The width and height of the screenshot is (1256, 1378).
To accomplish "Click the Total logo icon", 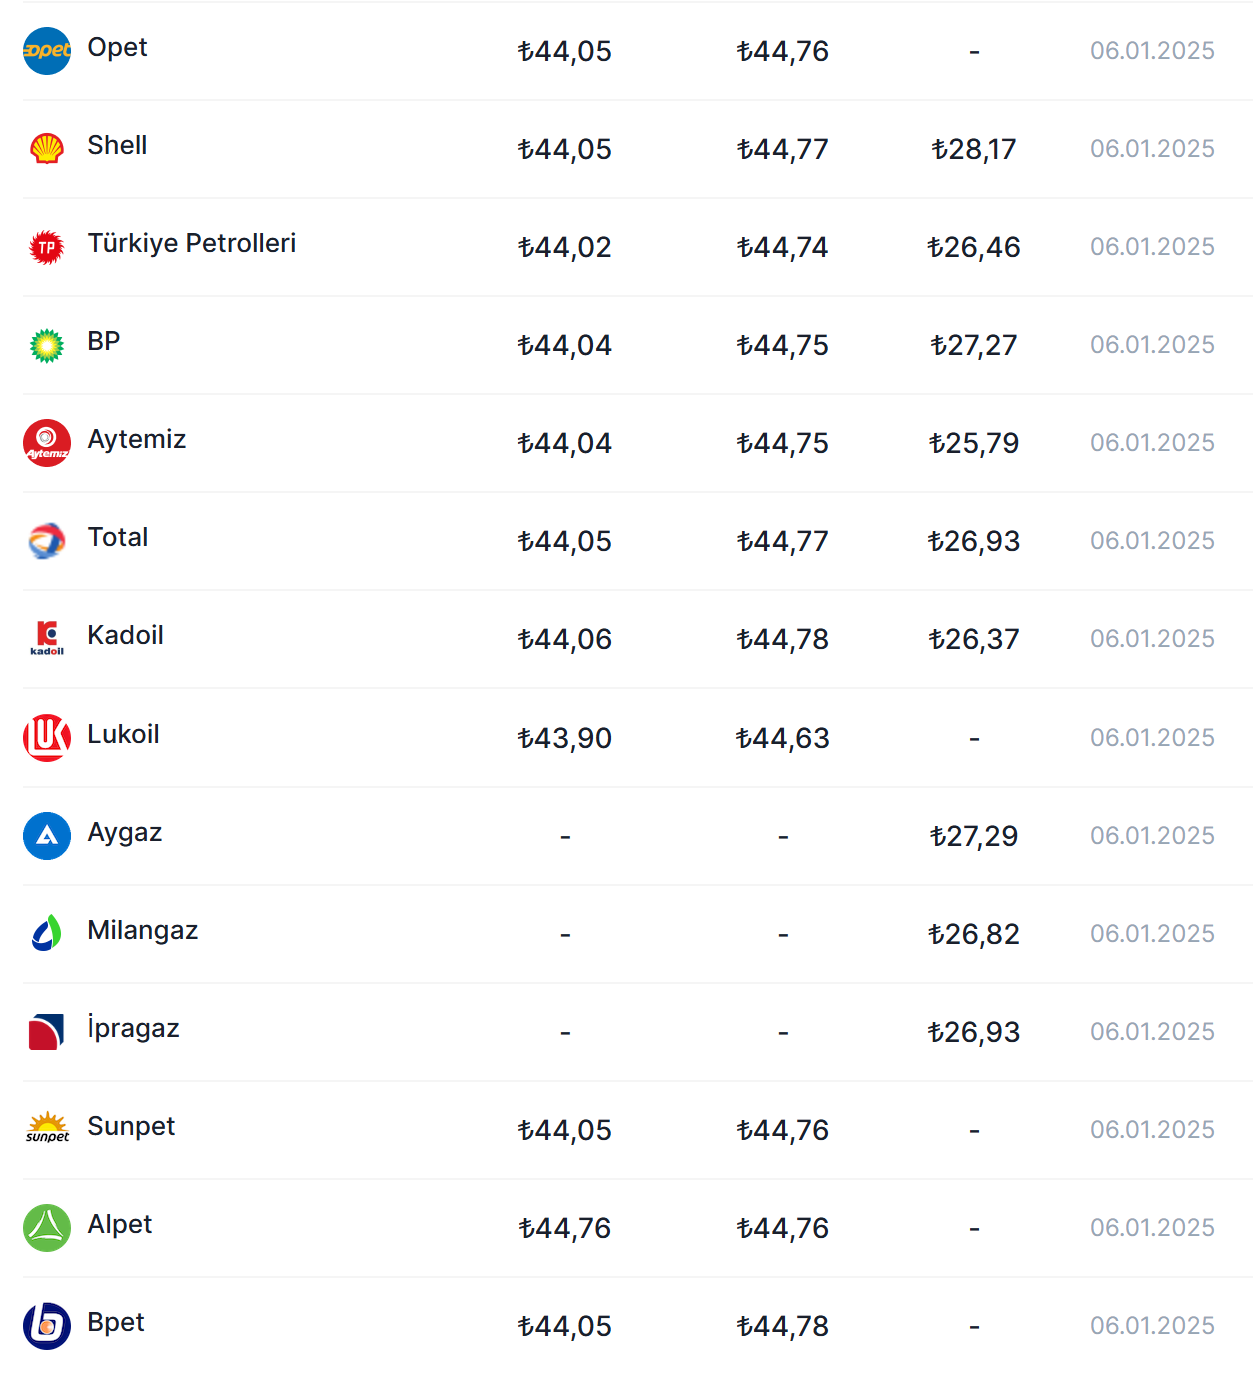I will (x=47, y=541).
